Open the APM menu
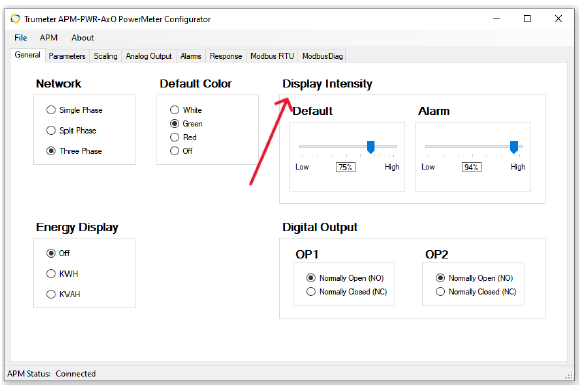 (48, 38)
